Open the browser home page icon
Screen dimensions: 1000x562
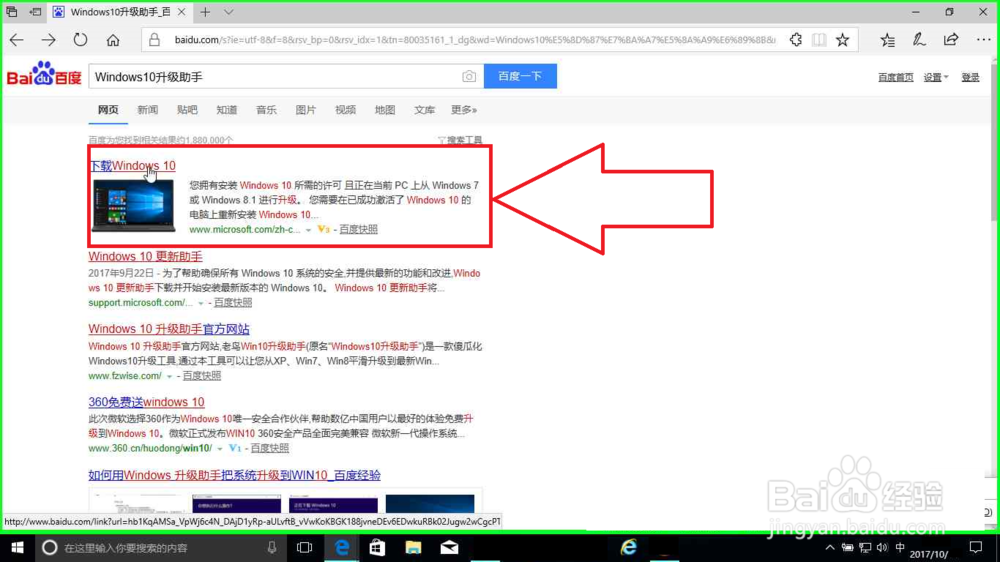click(x=113, y=40)
